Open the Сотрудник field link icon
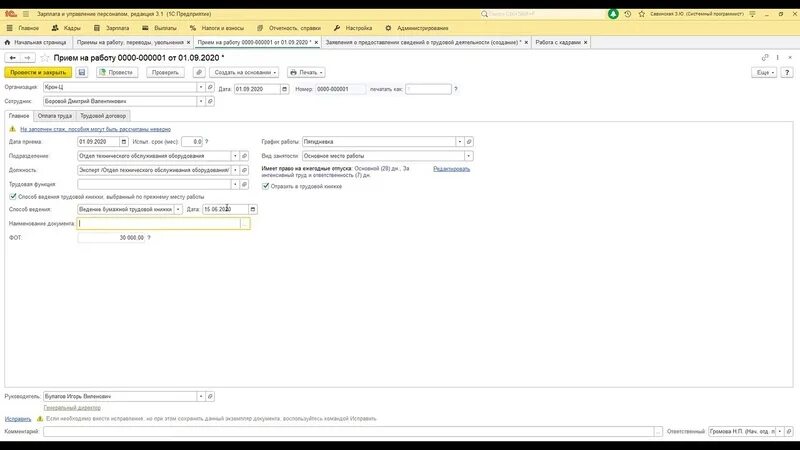The height and width of the screenshot is (450, 800). (x=210, y=101)
